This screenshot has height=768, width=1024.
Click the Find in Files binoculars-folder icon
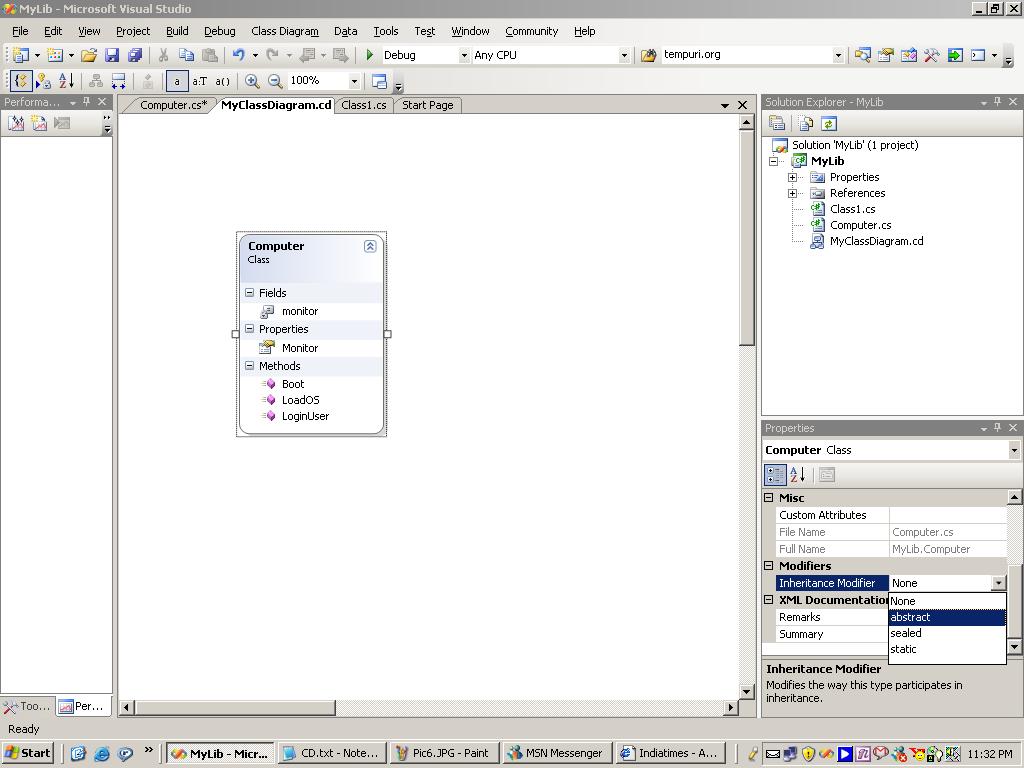(x=648, y=56)
